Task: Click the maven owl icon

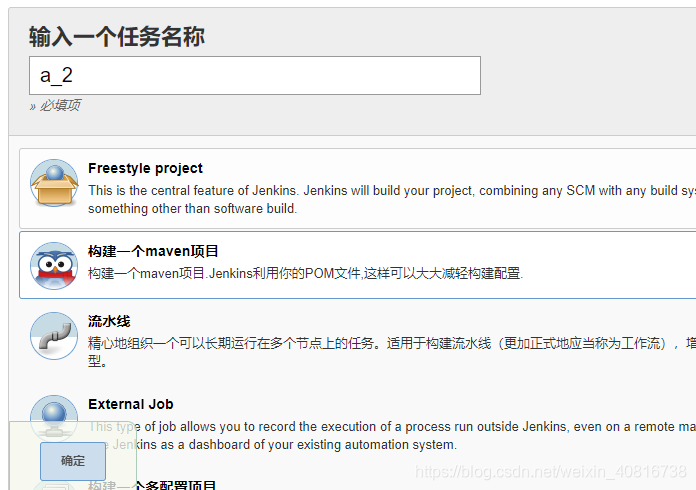Action: pos(54,266)
